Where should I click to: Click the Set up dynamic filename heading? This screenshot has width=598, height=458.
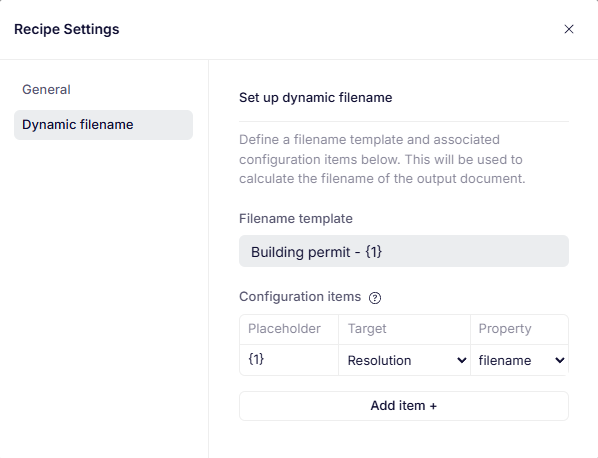coord(315,98)
